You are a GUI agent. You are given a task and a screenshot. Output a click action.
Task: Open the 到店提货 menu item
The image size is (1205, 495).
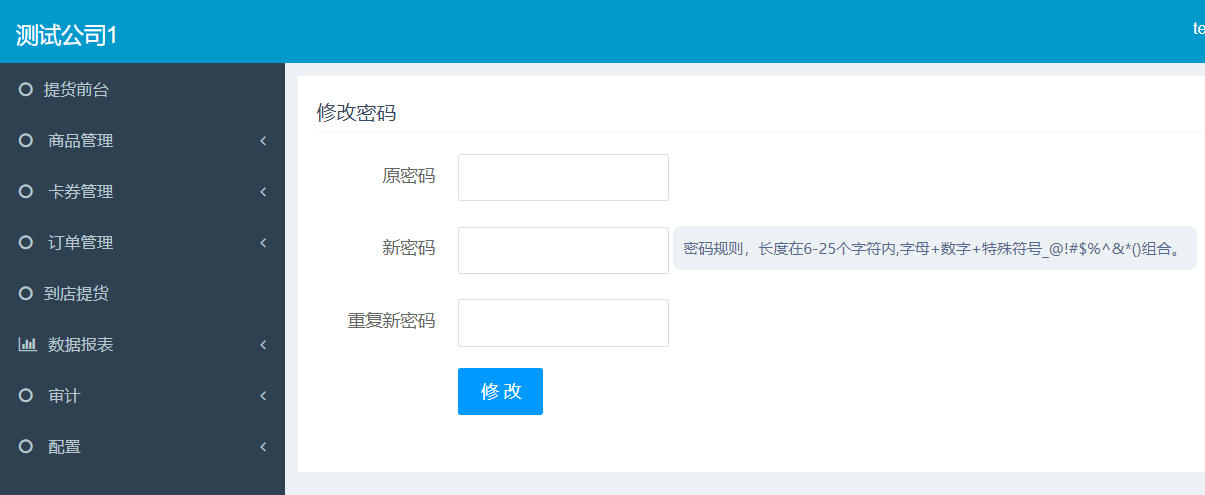tap(76, 294)
